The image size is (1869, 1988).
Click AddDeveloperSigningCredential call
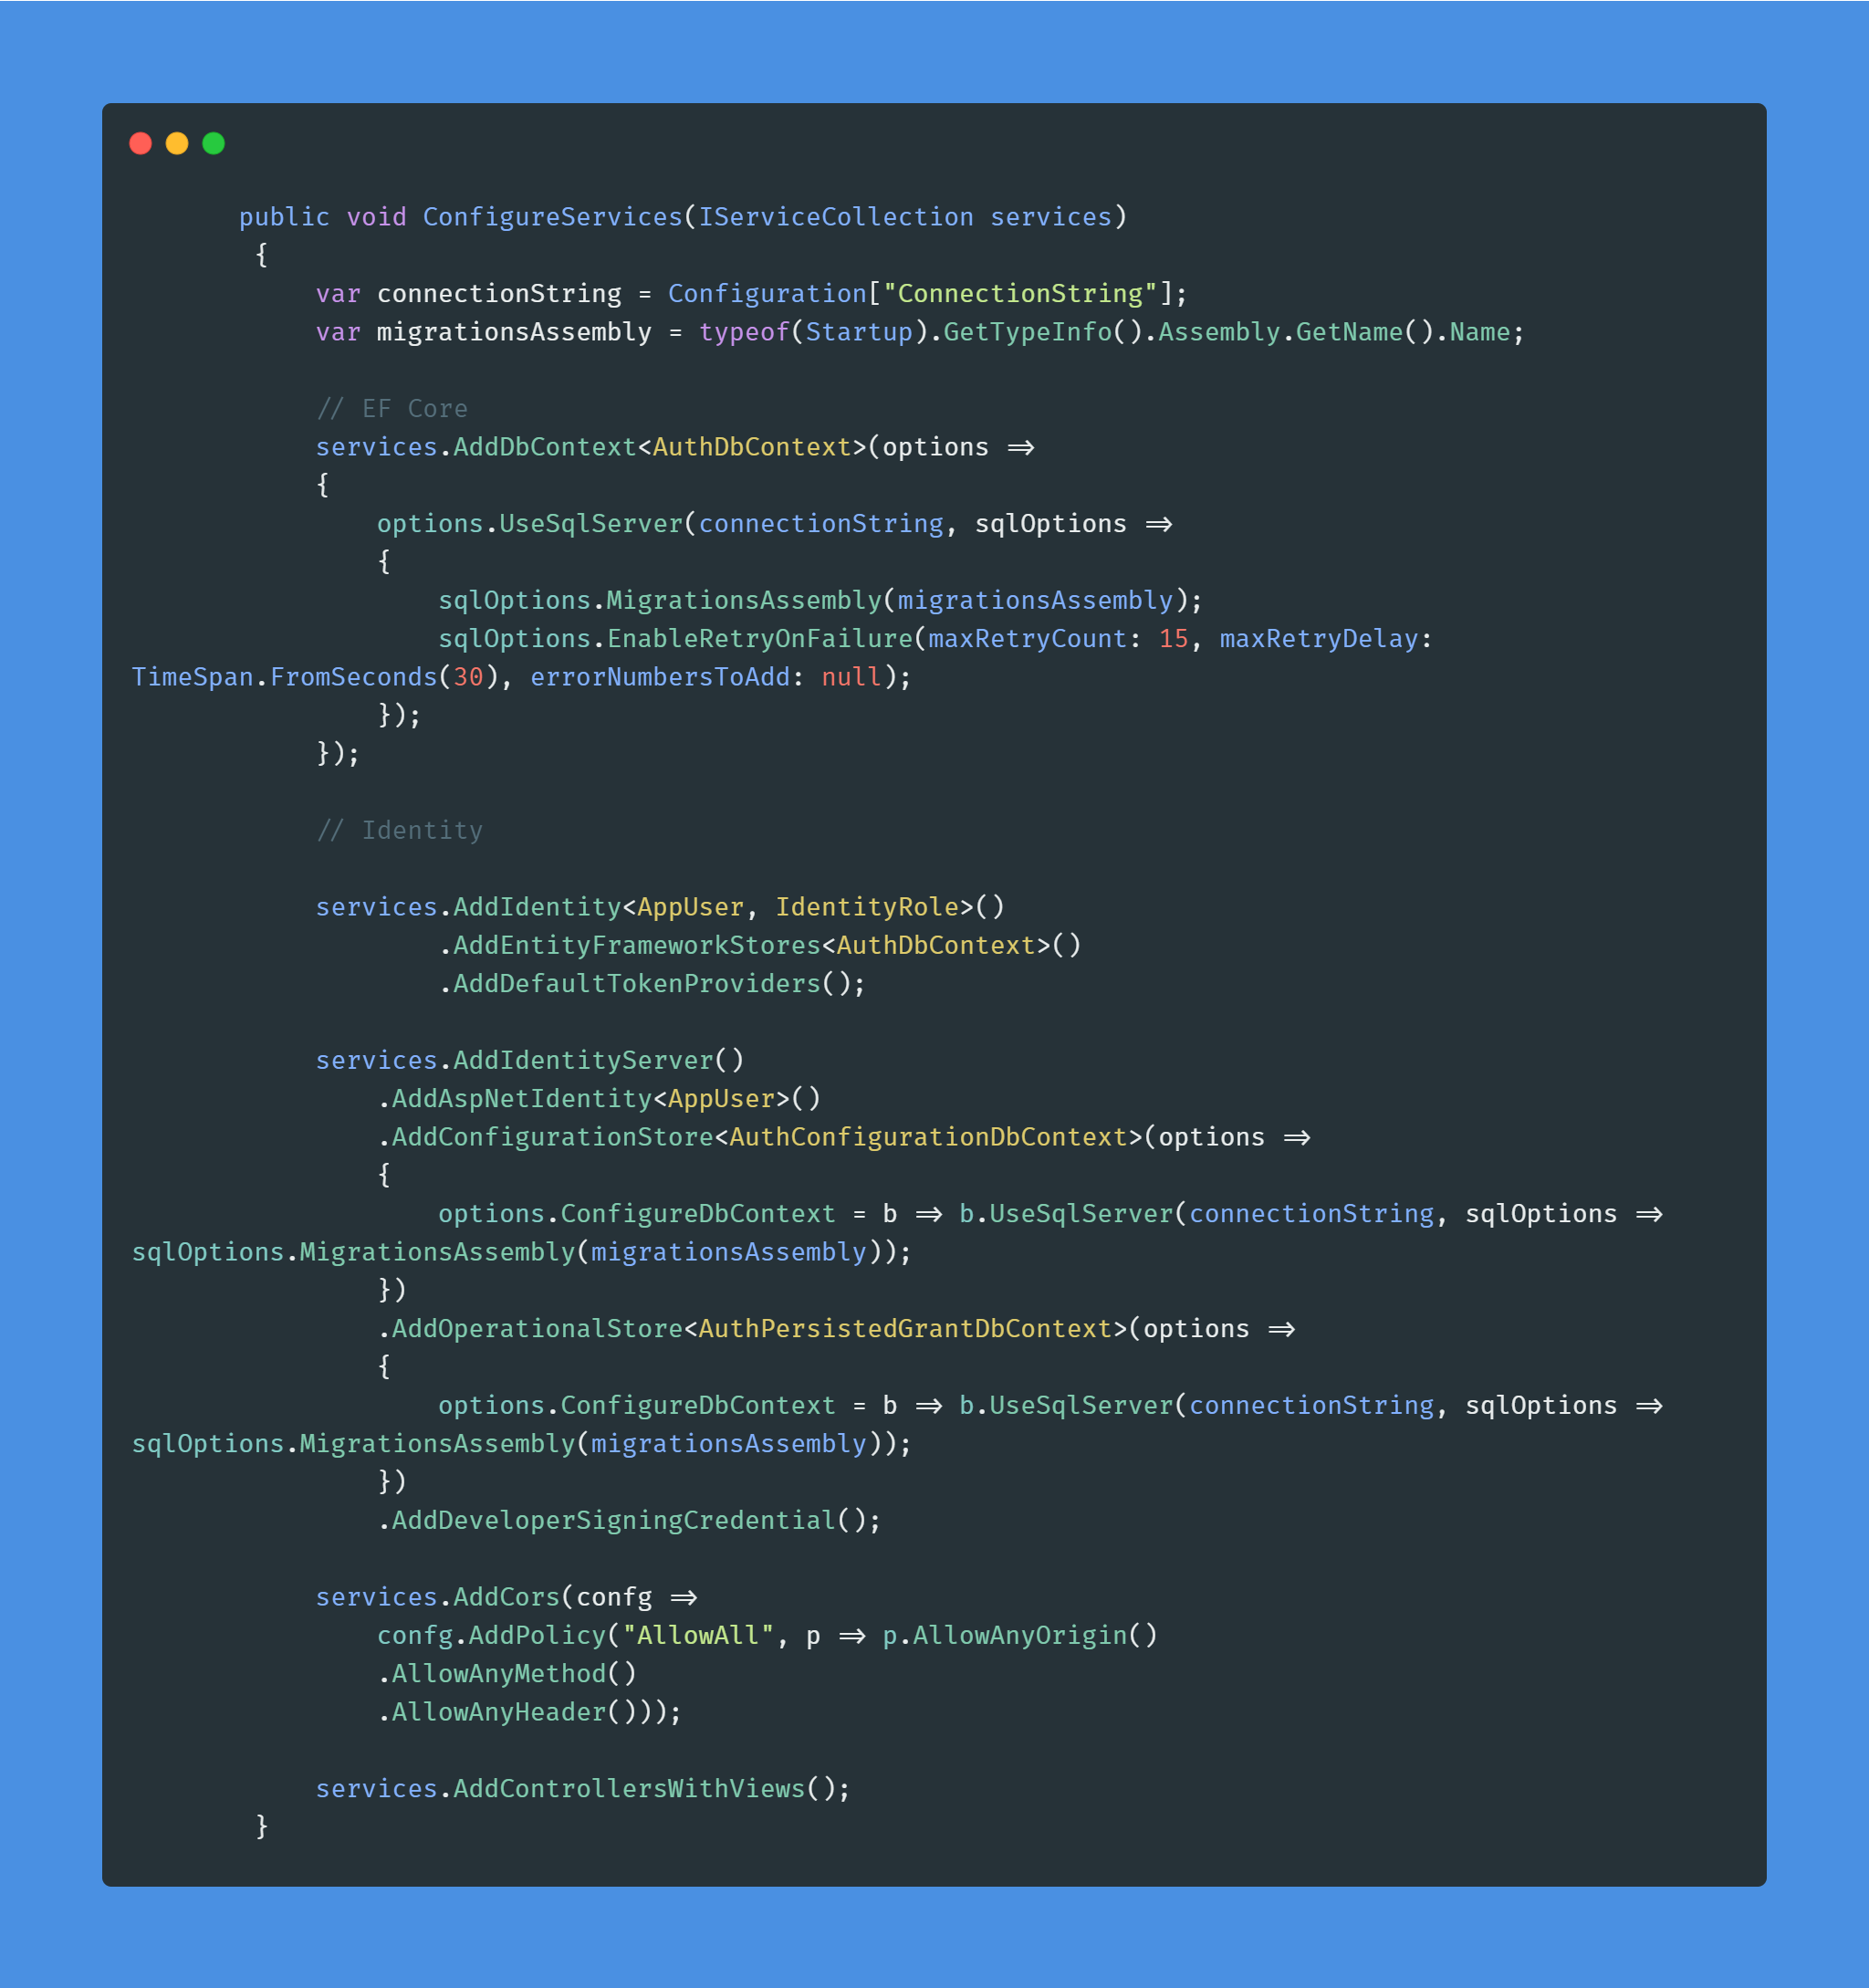(x=613, y=1520)
